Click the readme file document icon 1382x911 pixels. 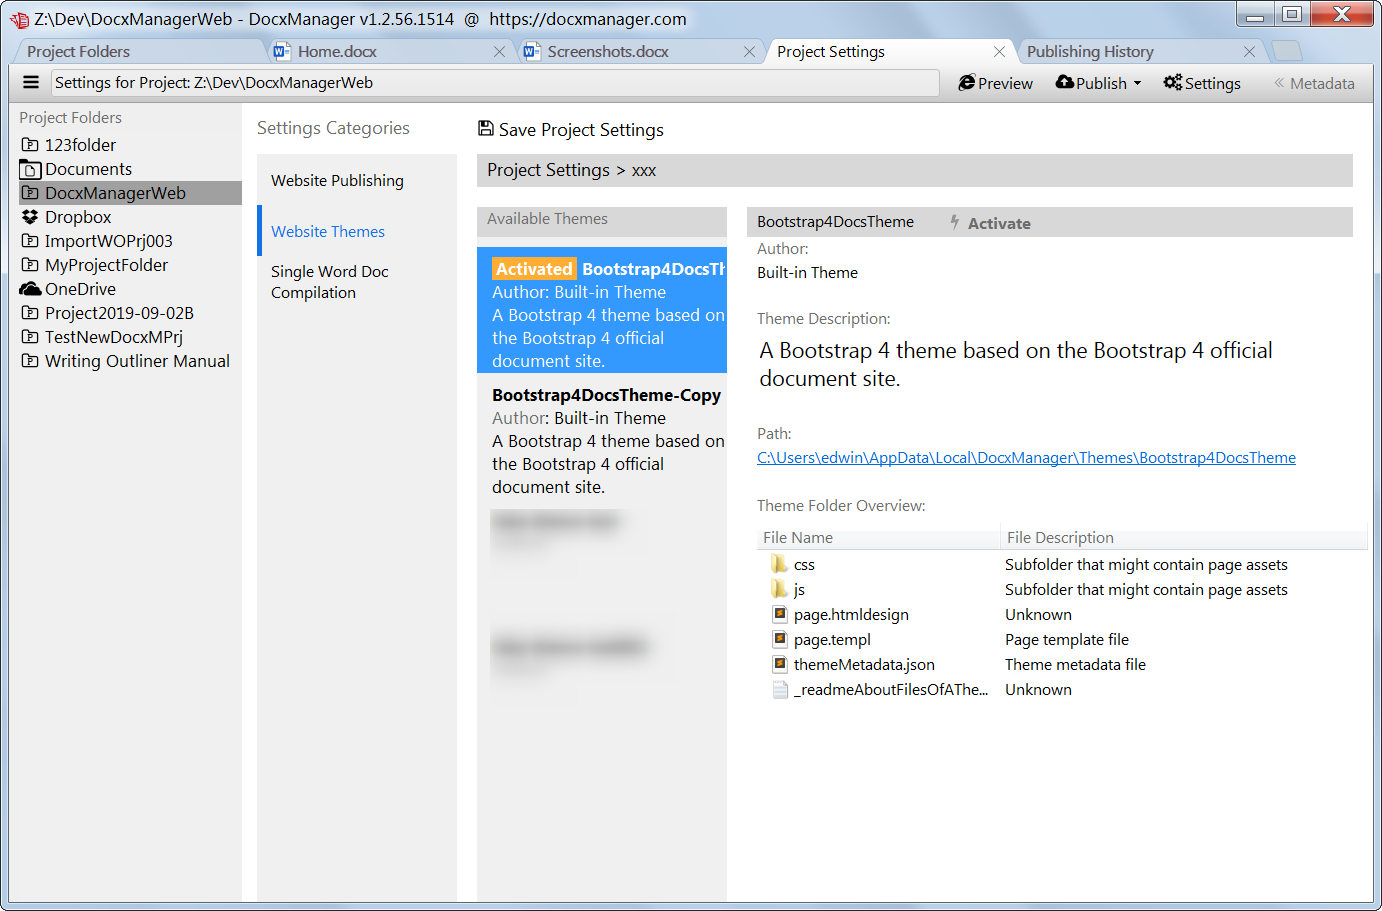pyautogui.click(x=780, y=689)
